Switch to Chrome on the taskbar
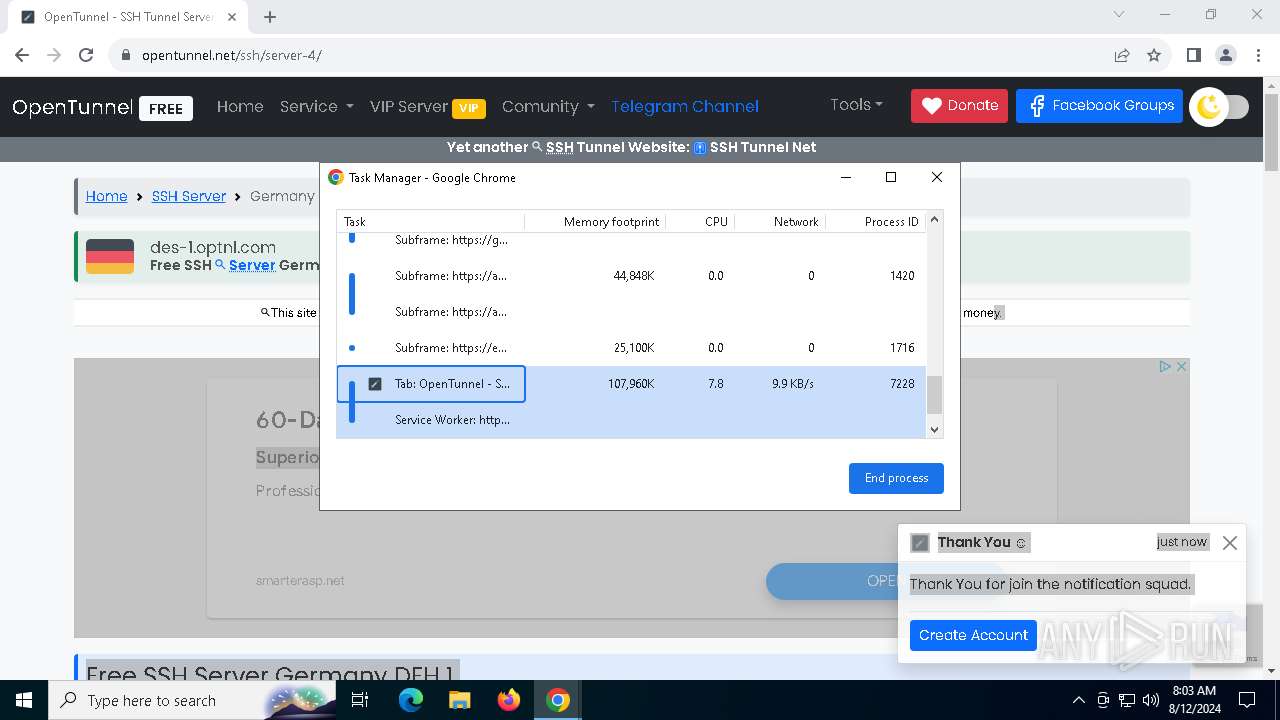This screenshot has width=1280, height=720. [558, 700]
